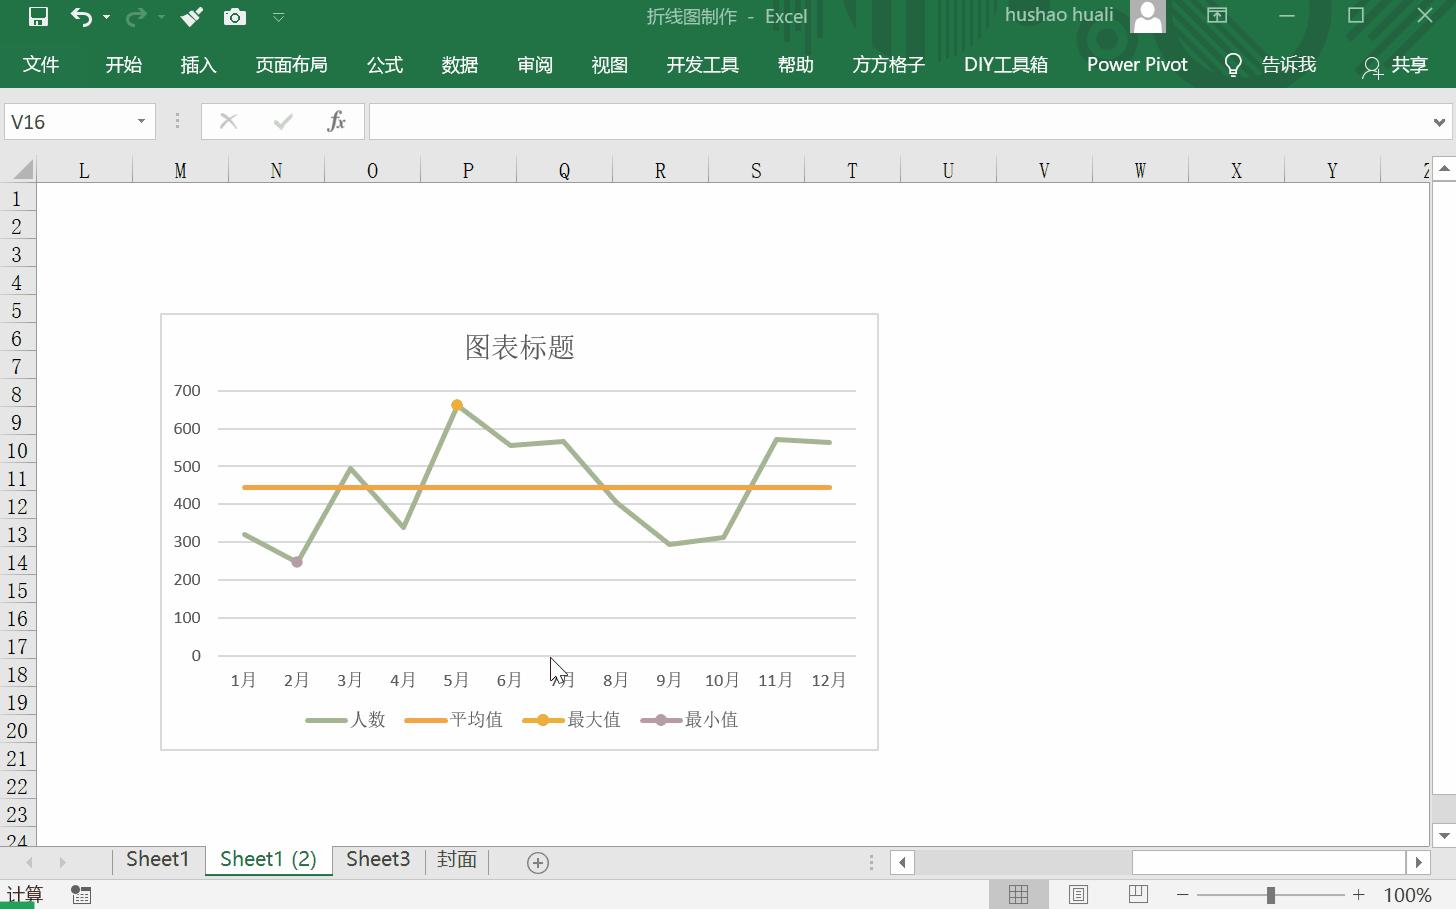Click the macro recording icon in status bar

(80, 894)
